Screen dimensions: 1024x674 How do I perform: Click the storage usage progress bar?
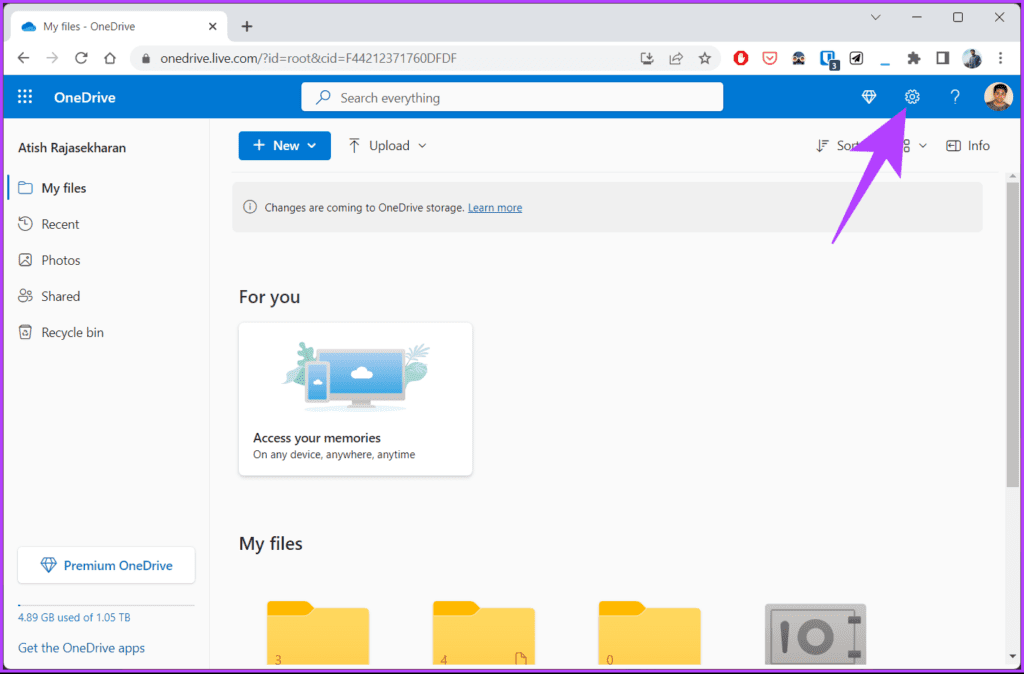pyautogui.click(x=106, y=605)
